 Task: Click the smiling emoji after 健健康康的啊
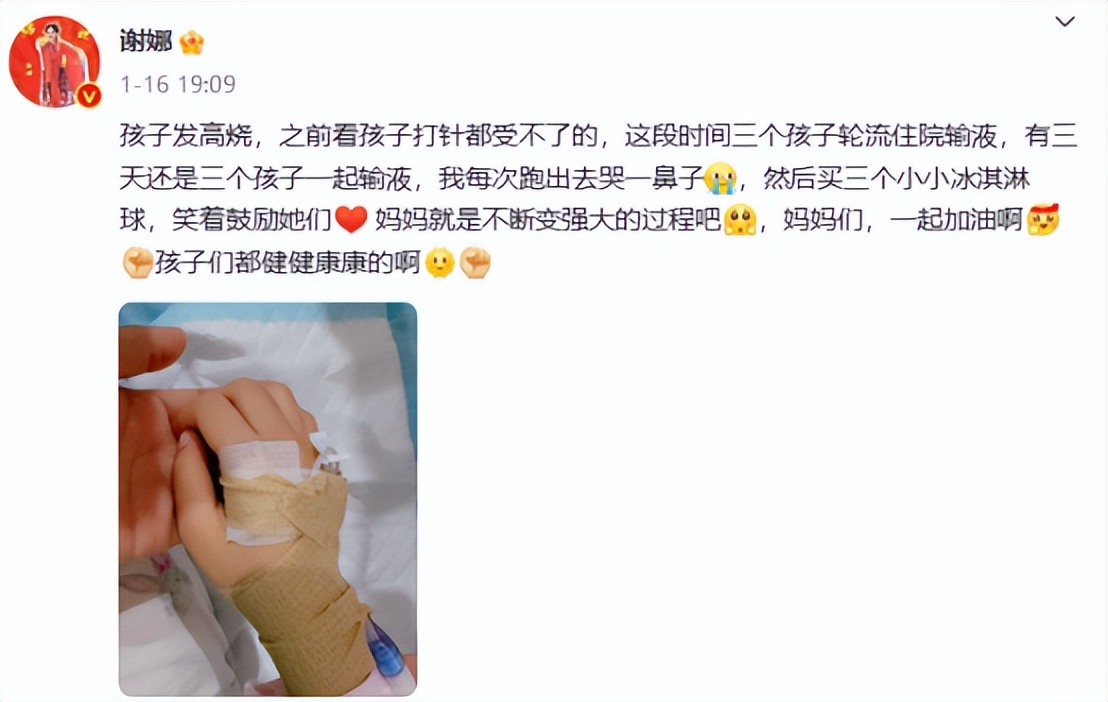[440, 263]
